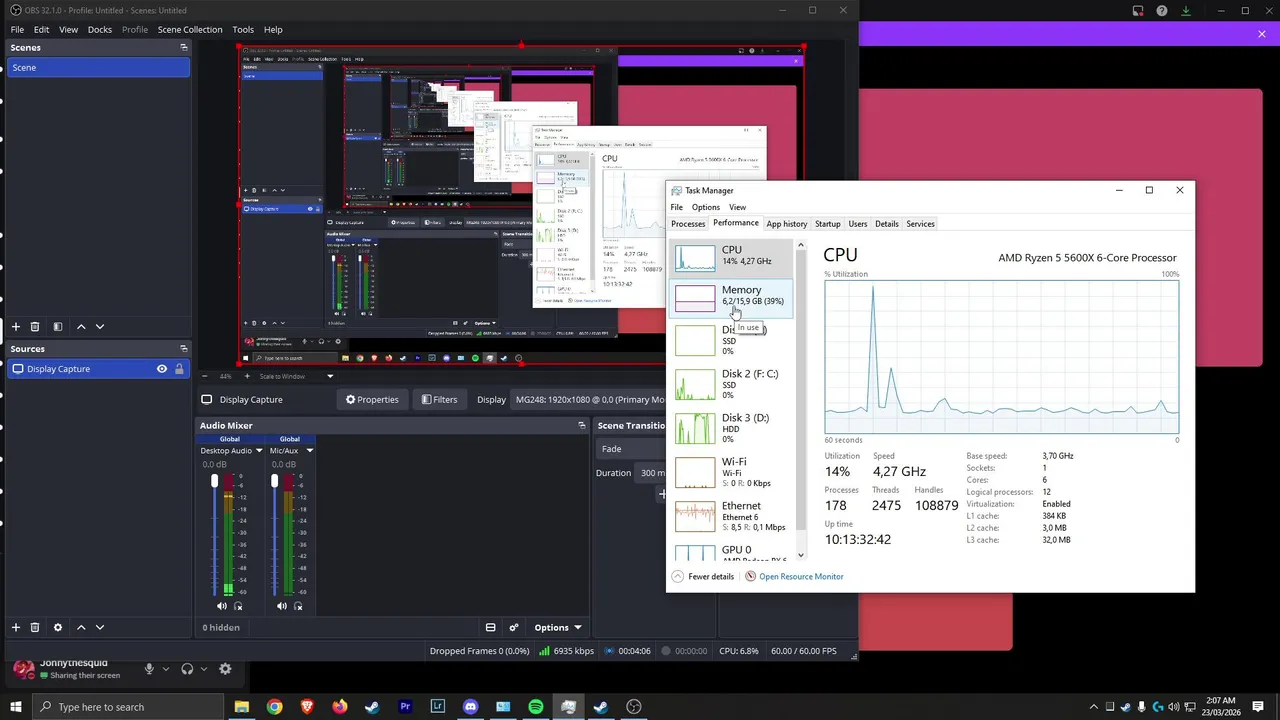Screen dimensions: 1280x720
Task: Click Windows taskbar search box
Action: (128, 707)
